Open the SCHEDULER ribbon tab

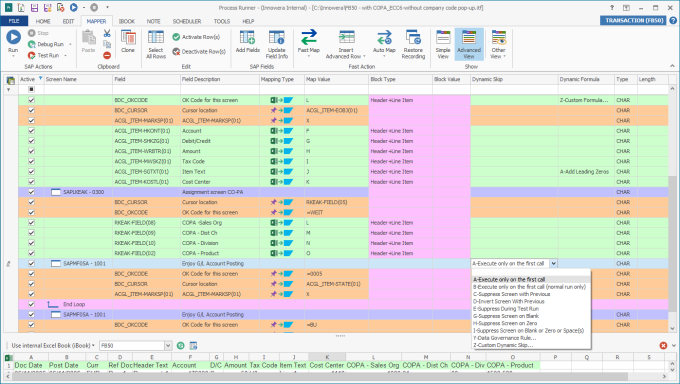pos(186,21)
